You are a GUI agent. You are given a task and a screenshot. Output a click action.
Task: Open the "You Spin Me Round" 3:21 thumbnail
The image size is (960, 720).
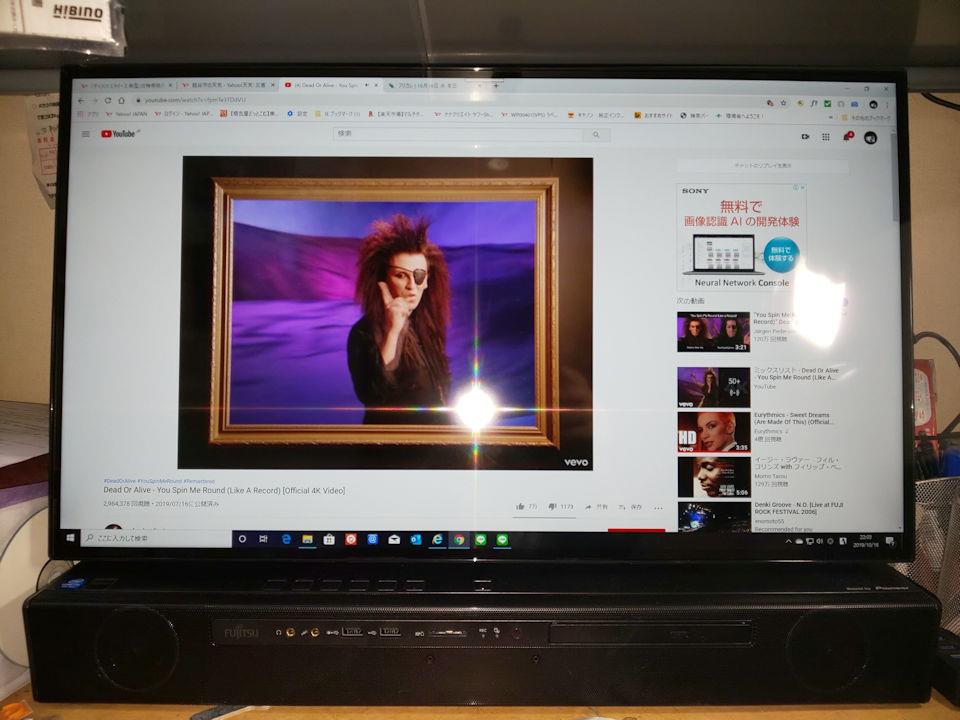pos(713,332)
